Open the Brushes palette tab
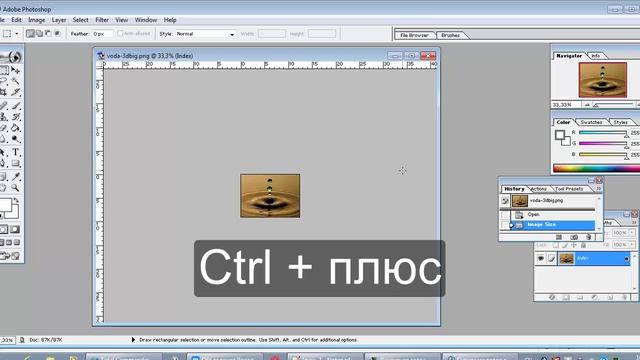The image size is (640, 360). tap(451, 35)
